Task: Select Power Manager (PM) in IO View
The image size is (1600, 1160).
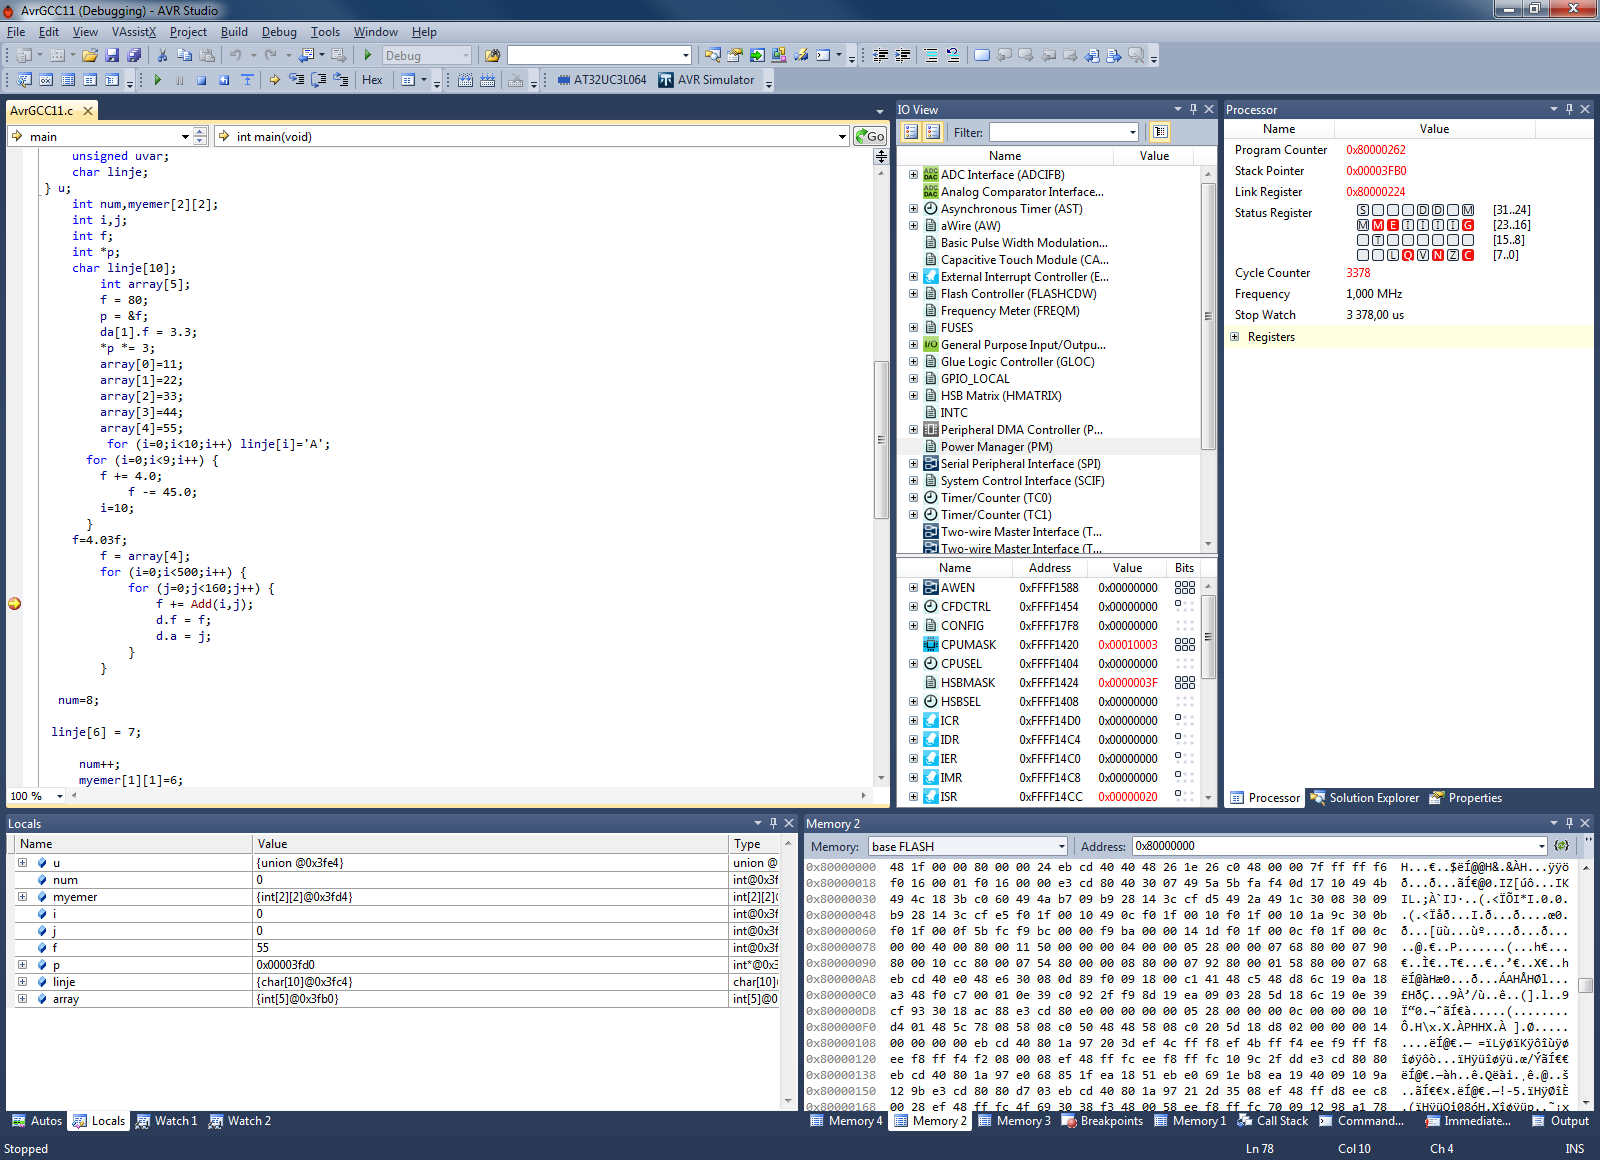Action: [x=996, y=446]
